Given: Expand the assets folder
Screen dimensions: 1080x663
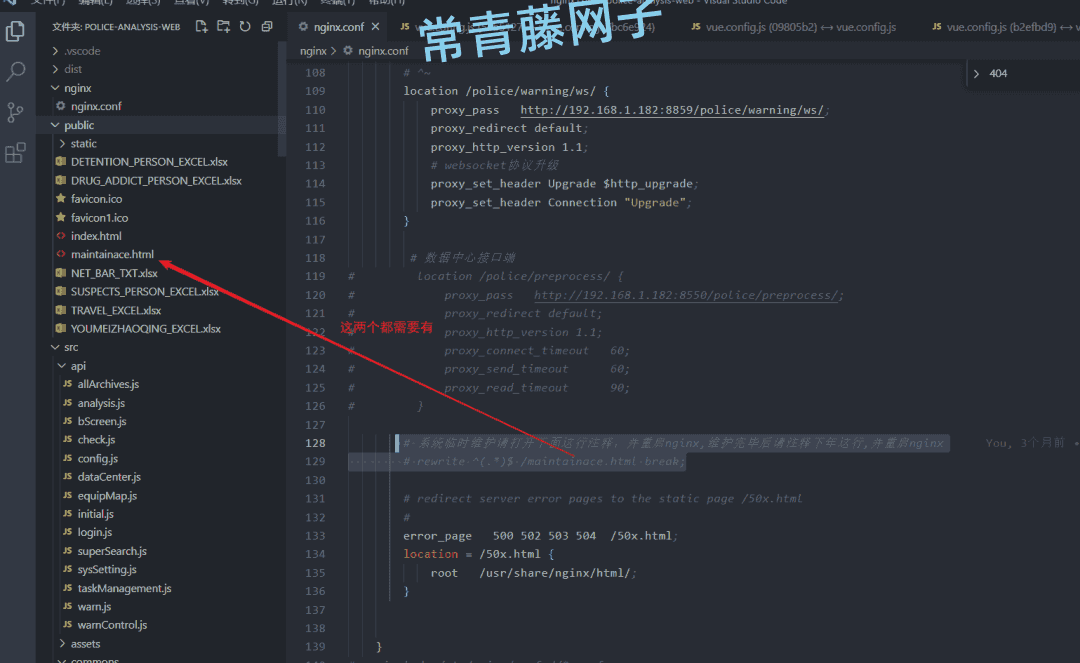Looking at the screenshot, I should tap(62, 644).
